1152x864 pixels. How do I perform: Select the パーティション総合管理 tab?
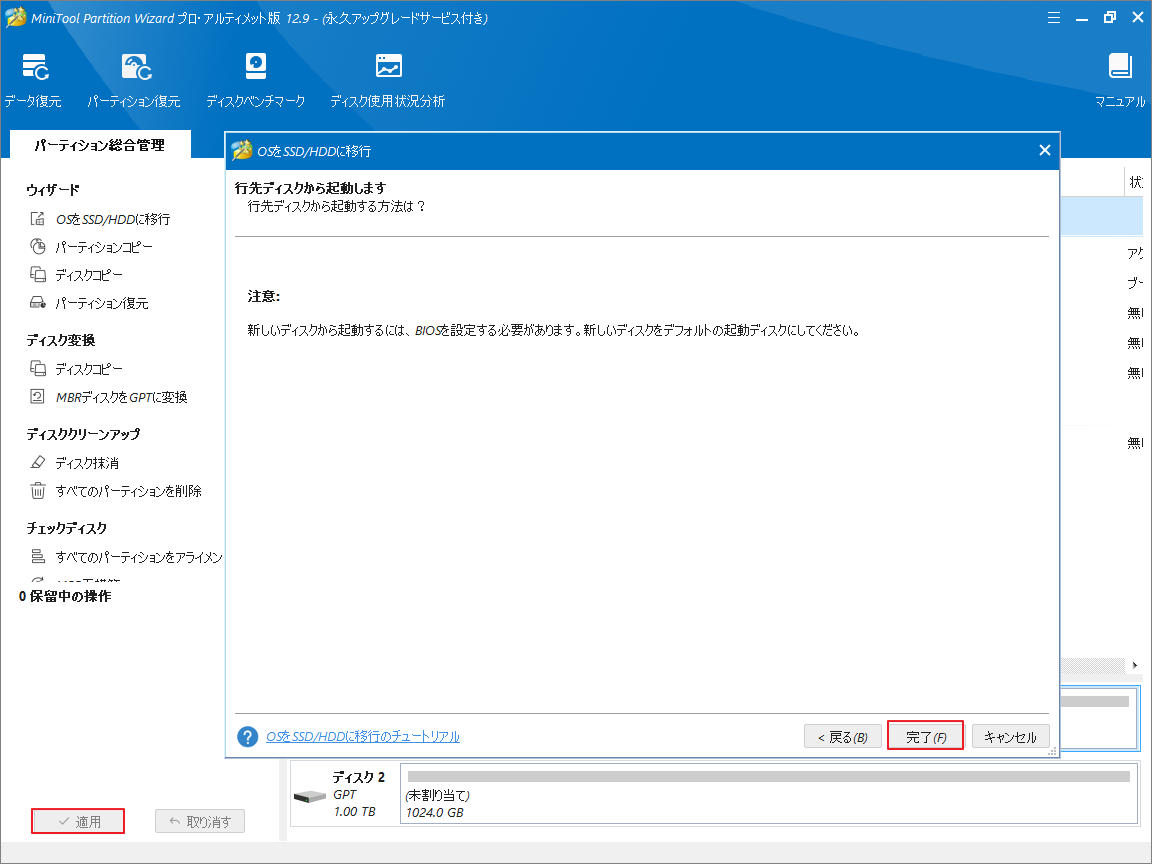coord(100,145)
